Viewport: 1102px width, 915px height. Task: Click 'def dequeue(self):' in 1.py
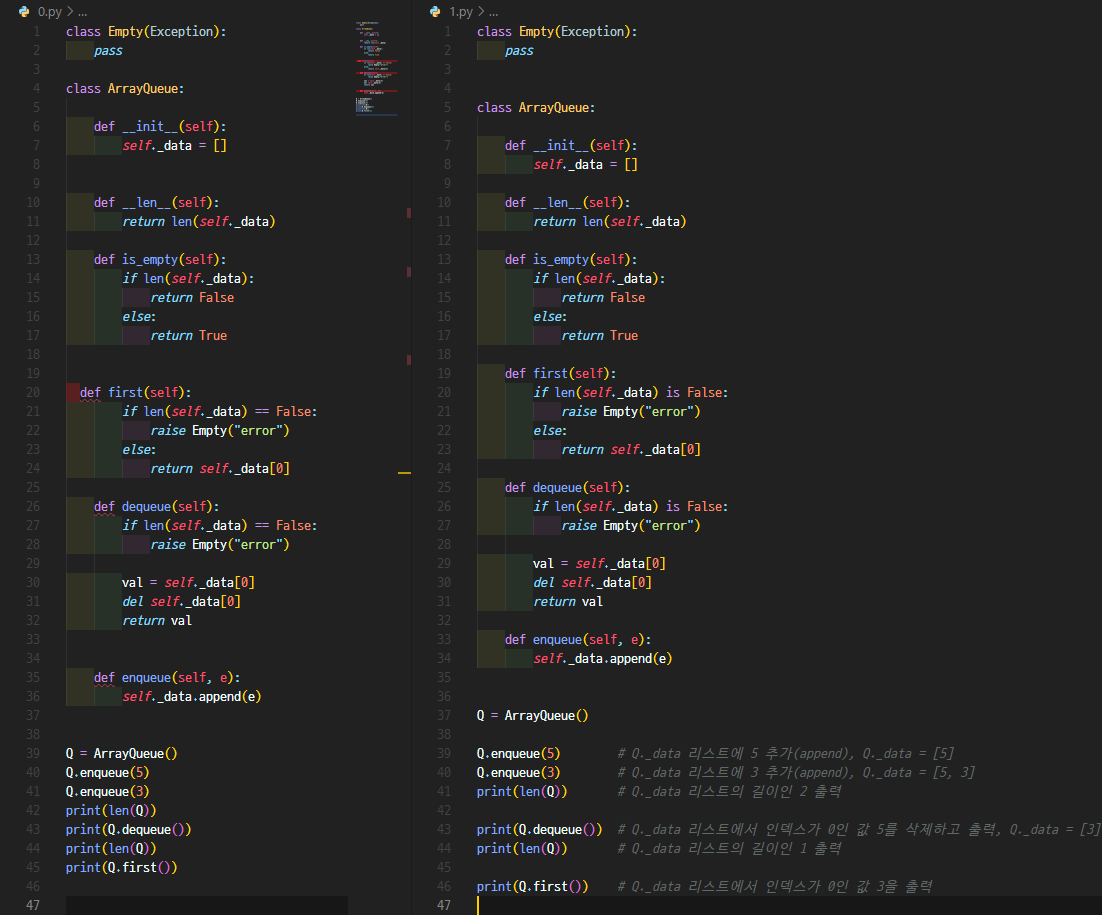click(x=567, y=487)
